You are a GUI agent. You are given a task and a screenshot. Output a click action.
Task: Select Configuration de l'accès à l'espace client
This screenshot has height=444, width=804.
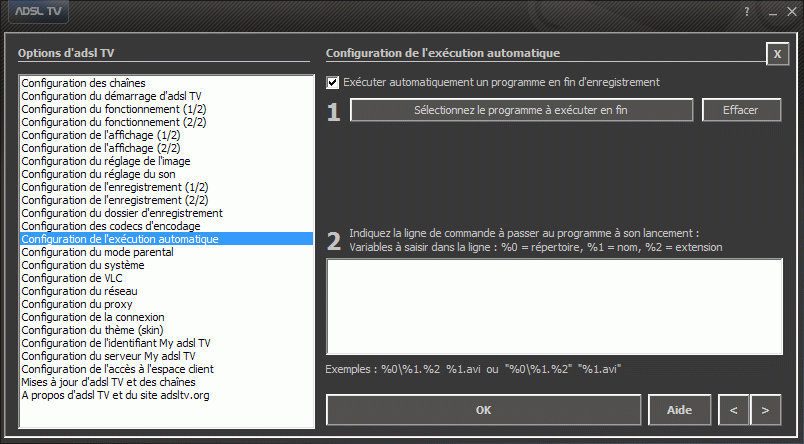point(167,369)
